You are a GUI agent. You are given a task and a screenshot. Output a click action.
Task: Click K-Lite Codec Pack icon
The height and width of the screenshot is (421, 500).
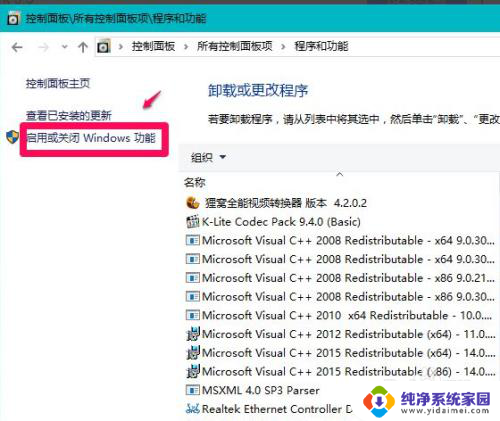[x=193, y=222]
